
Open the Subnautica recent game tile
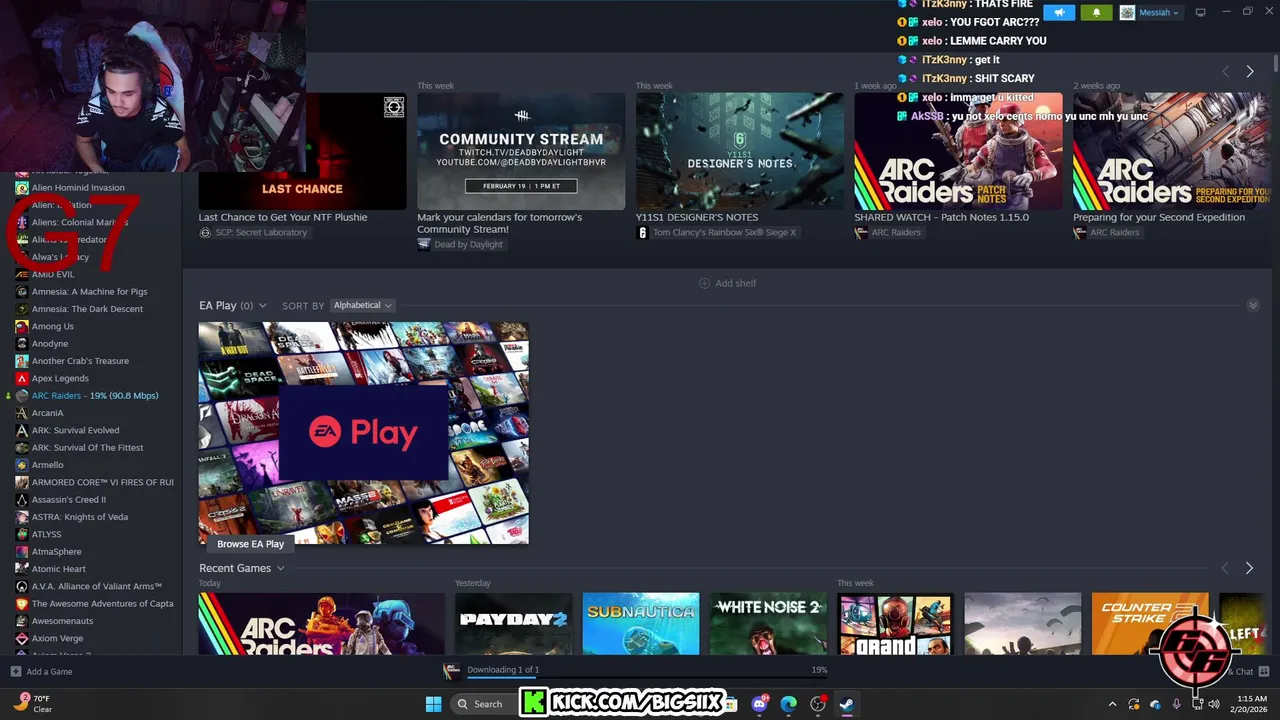641,624
